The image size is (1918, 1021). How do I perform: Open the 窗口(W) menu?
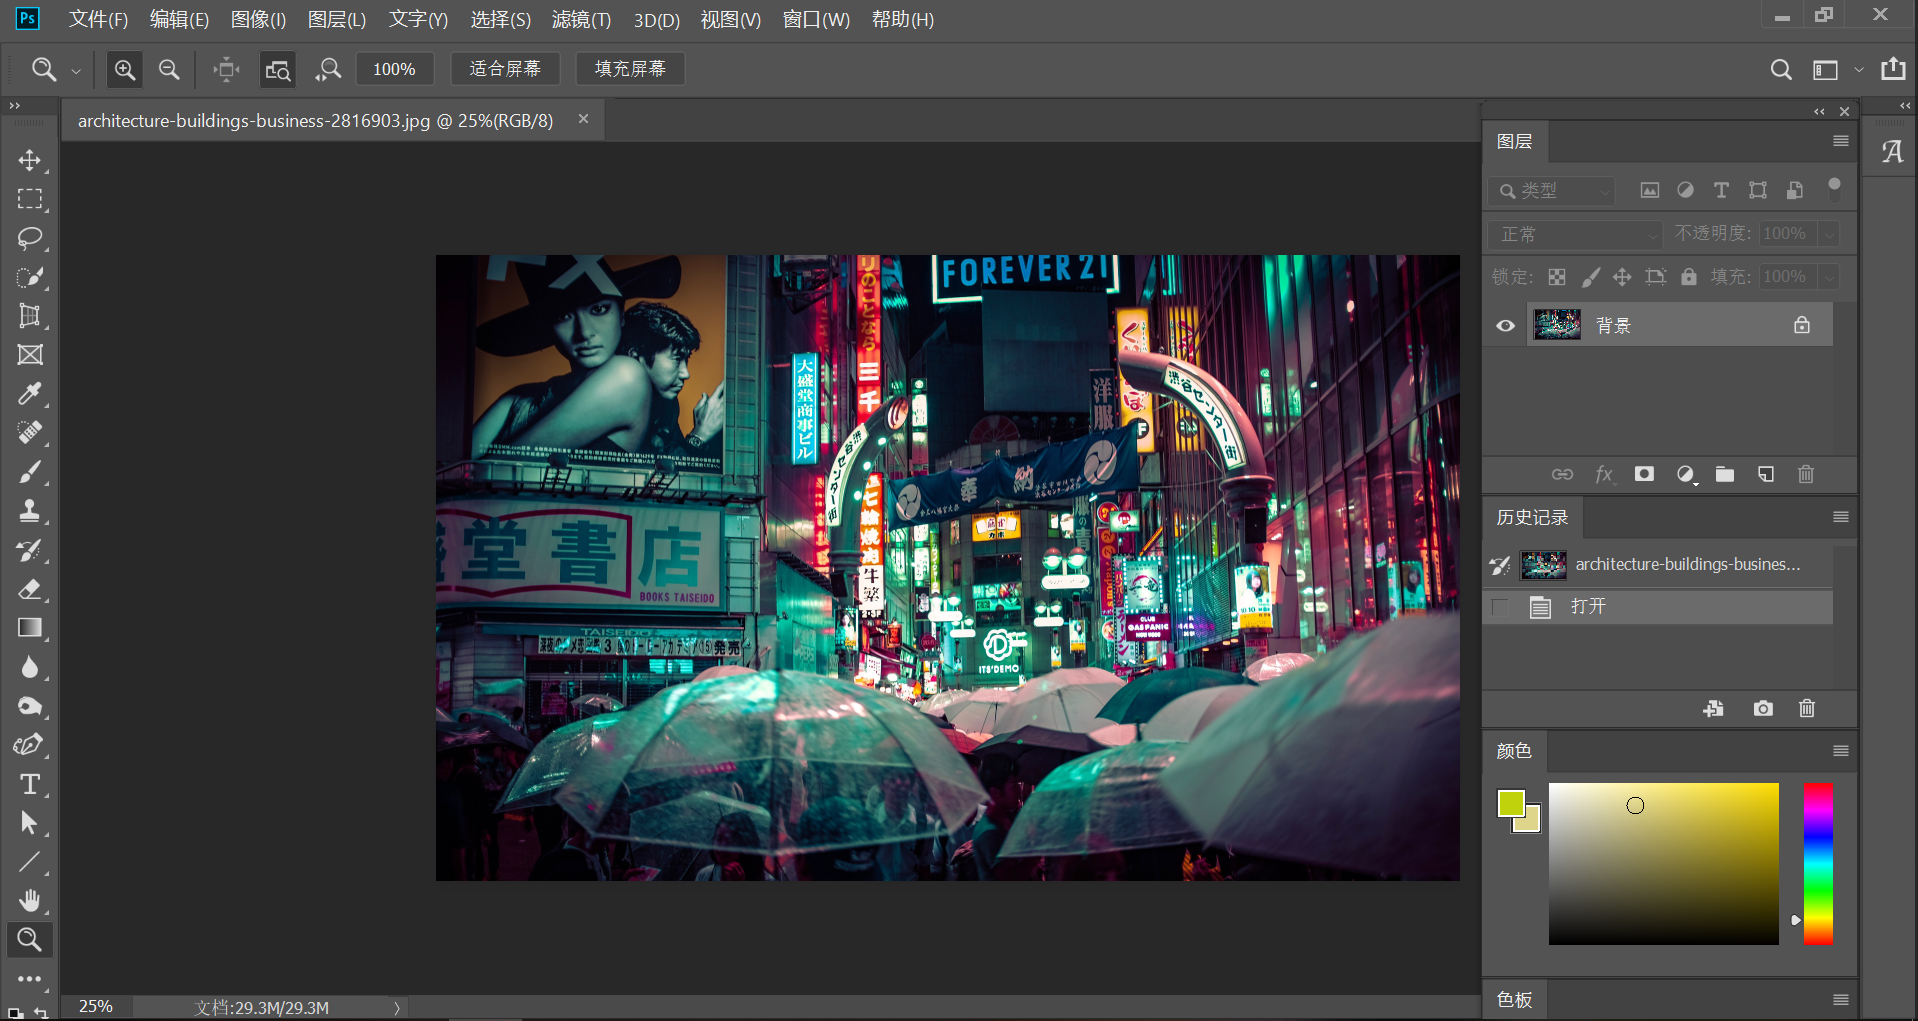tap(816, 20)
